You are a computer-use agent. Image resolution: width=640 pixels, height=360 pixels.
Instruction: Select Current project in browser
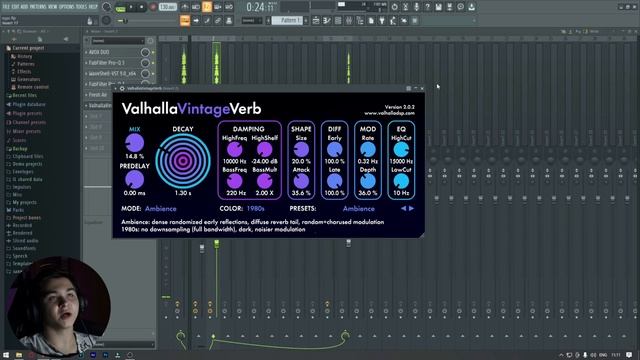(28, 48)
